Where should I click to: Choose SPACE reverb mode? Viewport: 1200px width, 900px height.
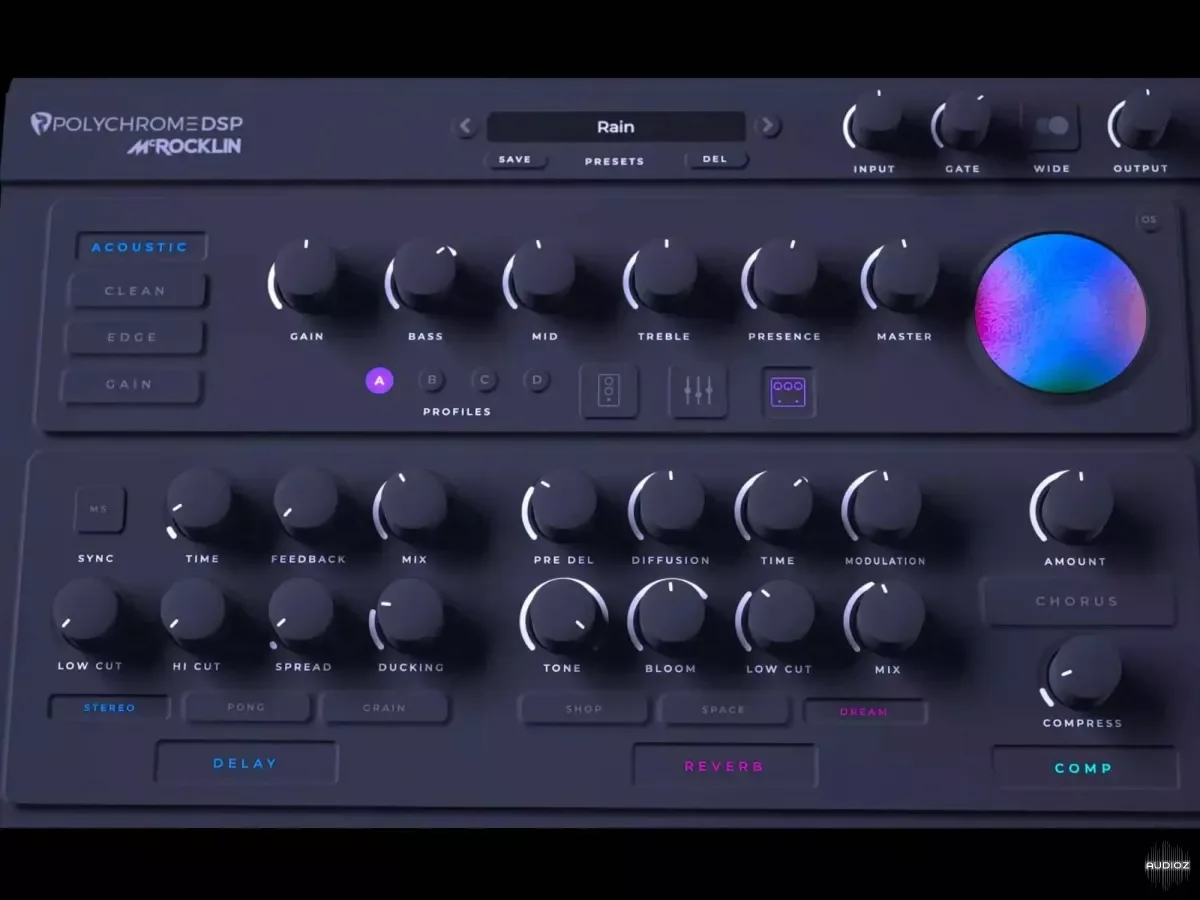723,710
